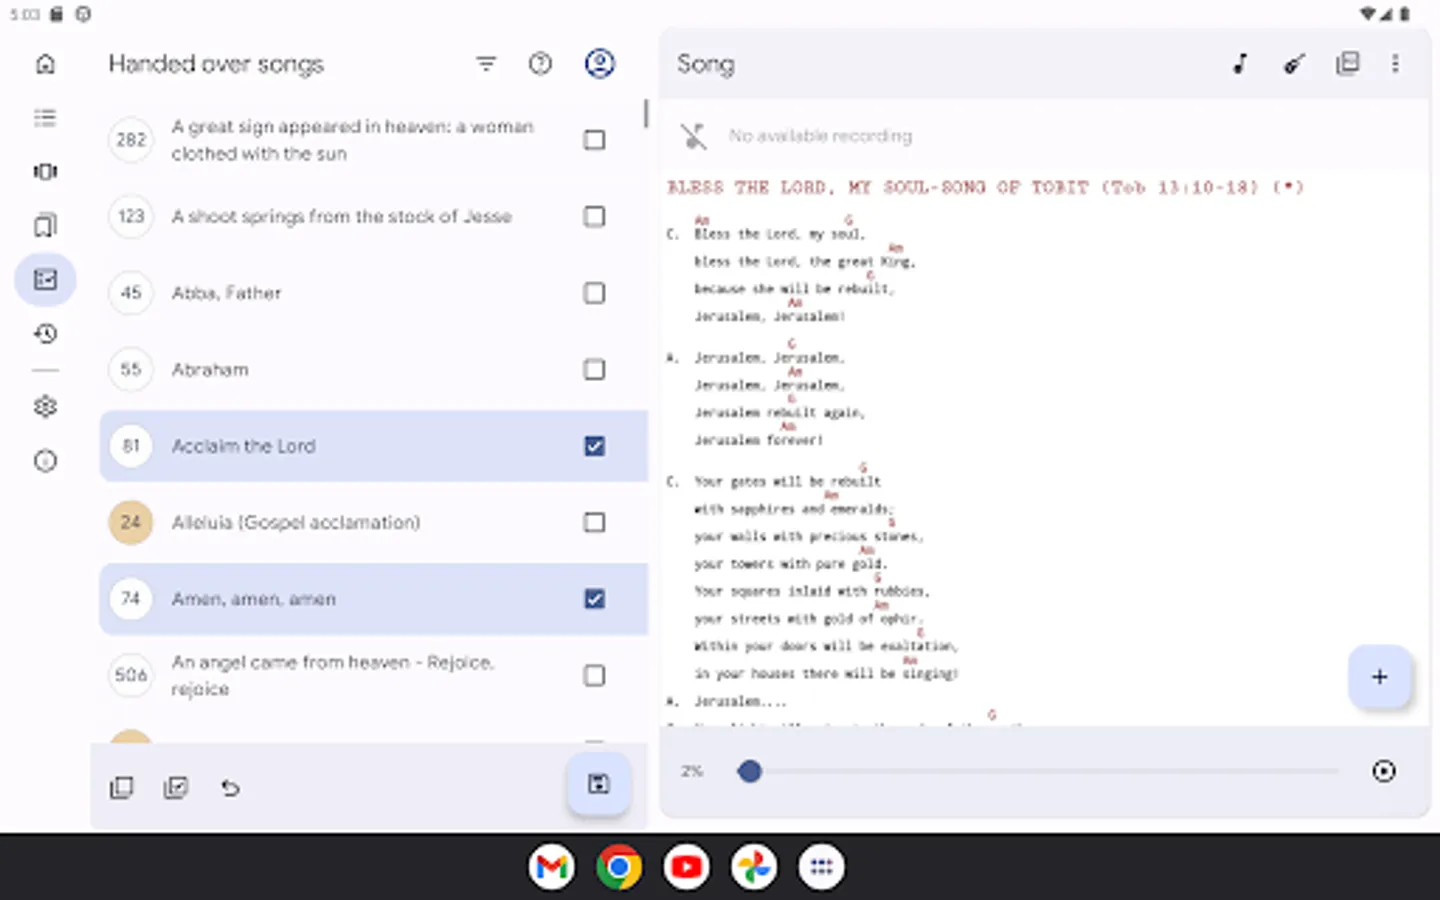Click the select-all copy icon in bottom bar
1440x900 pixels.
pyautogui.click(x=122, y=788)
